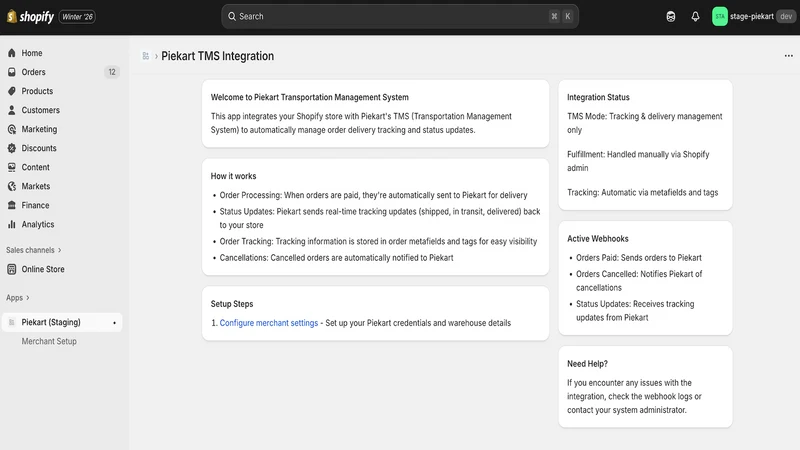Screen dimensions: 800x450
Task: Click the apps breadcrumb icon
Action: pyautogui.click(x=145, y=56)
